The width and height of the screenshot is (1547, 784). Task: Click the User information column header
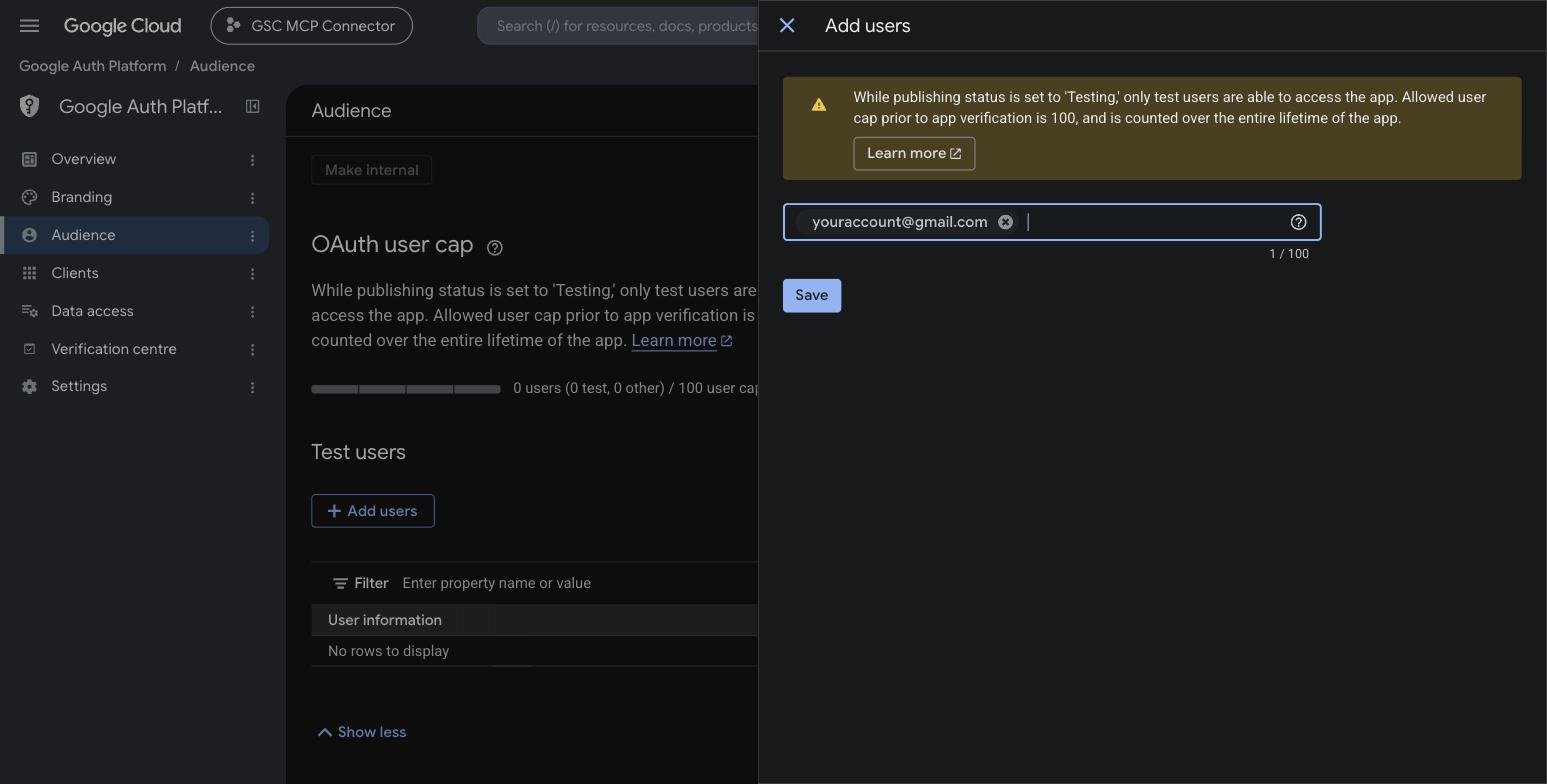pos(385,620)
